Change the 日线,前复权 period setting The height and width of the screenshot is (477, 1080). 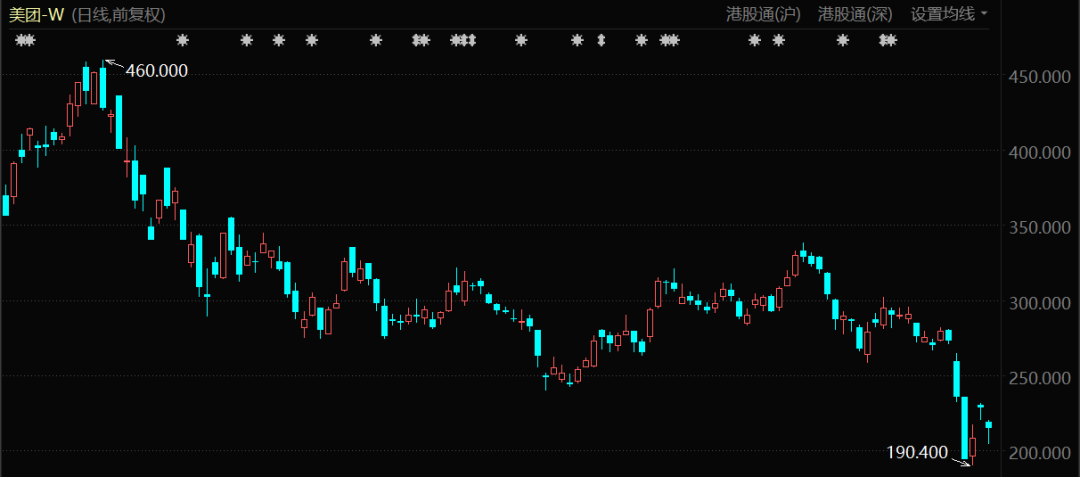(119, 14)
